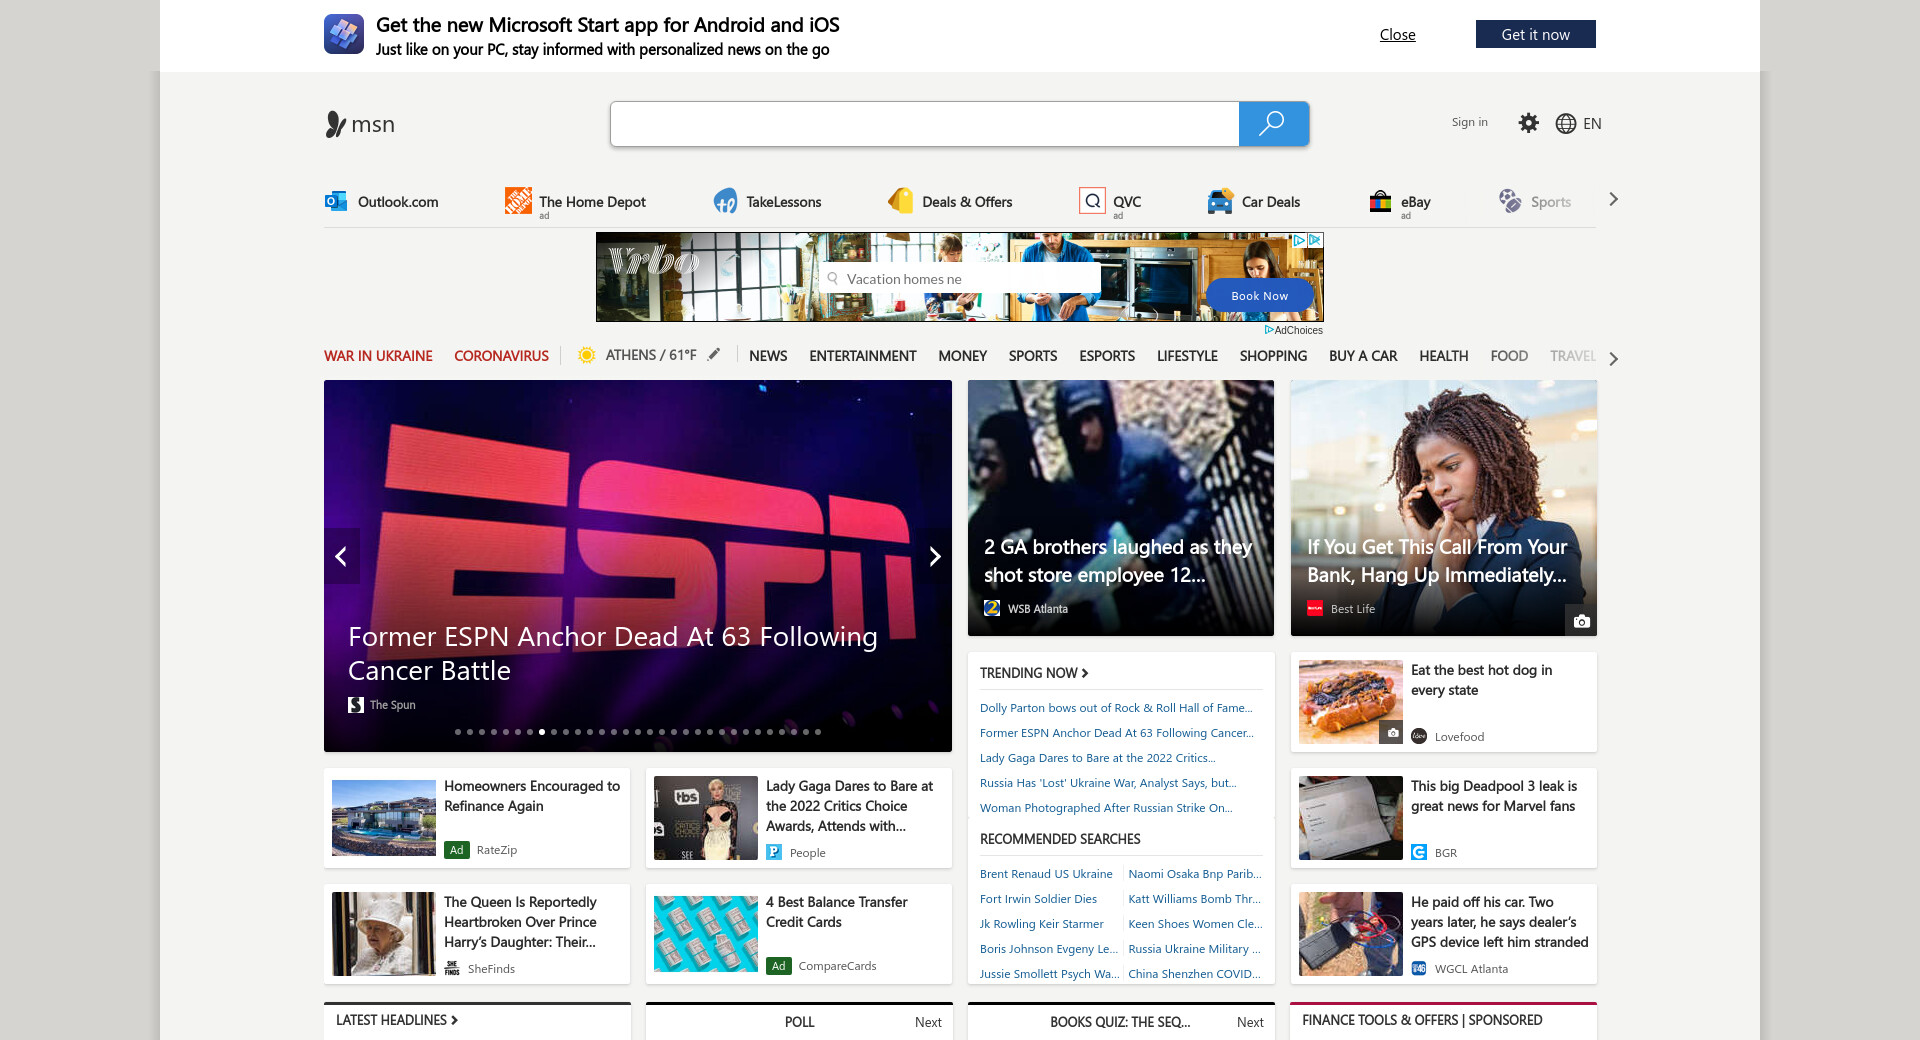Viewport: 1920px width, 1040px height.
Task: Click the Get it now button
Action: click(1535, 34)
